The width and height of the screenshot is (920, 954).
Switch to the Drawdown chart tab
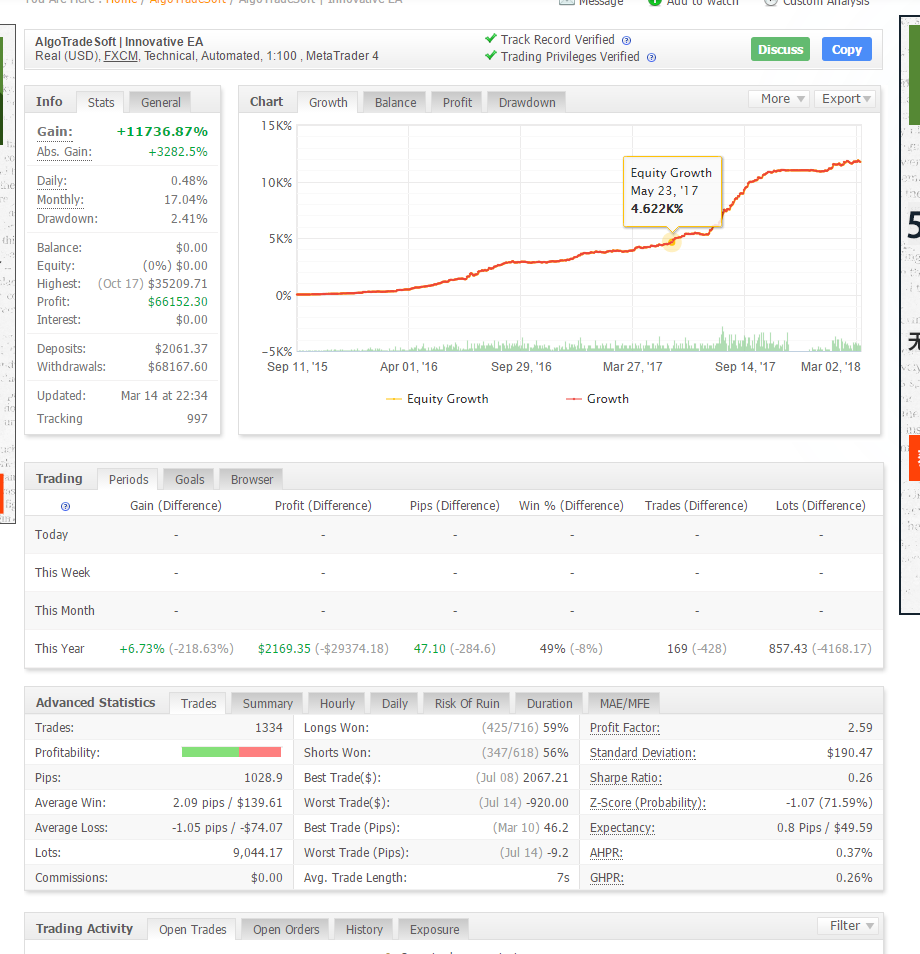[527, 103]
